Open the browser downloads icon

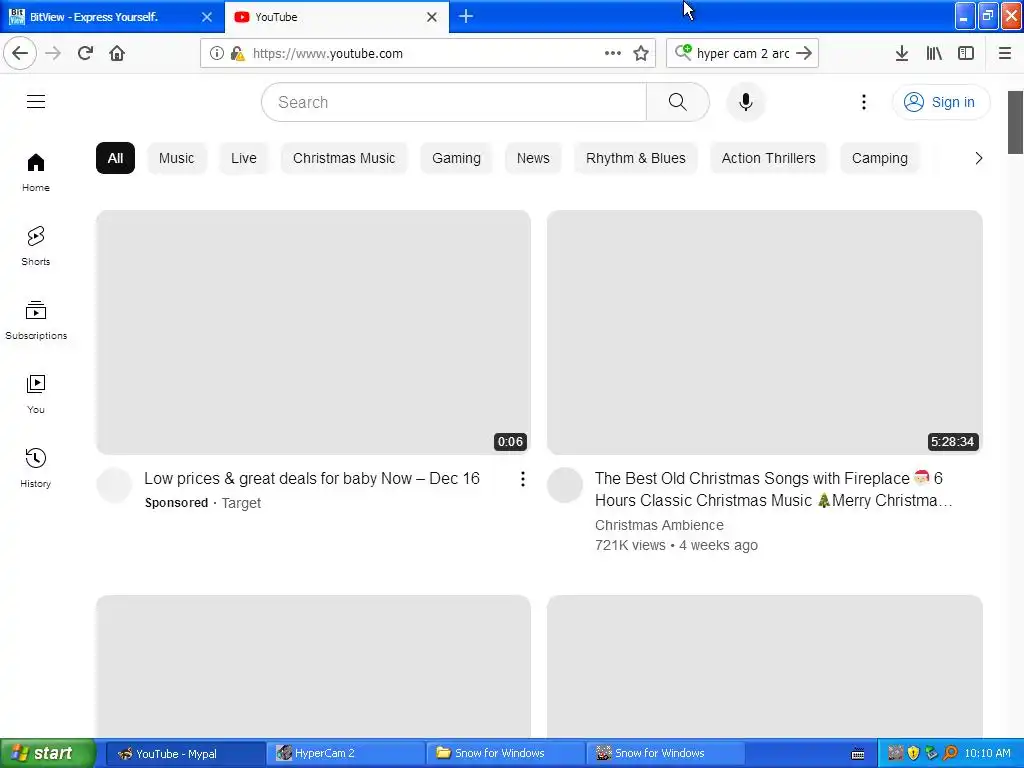(902, 53)
